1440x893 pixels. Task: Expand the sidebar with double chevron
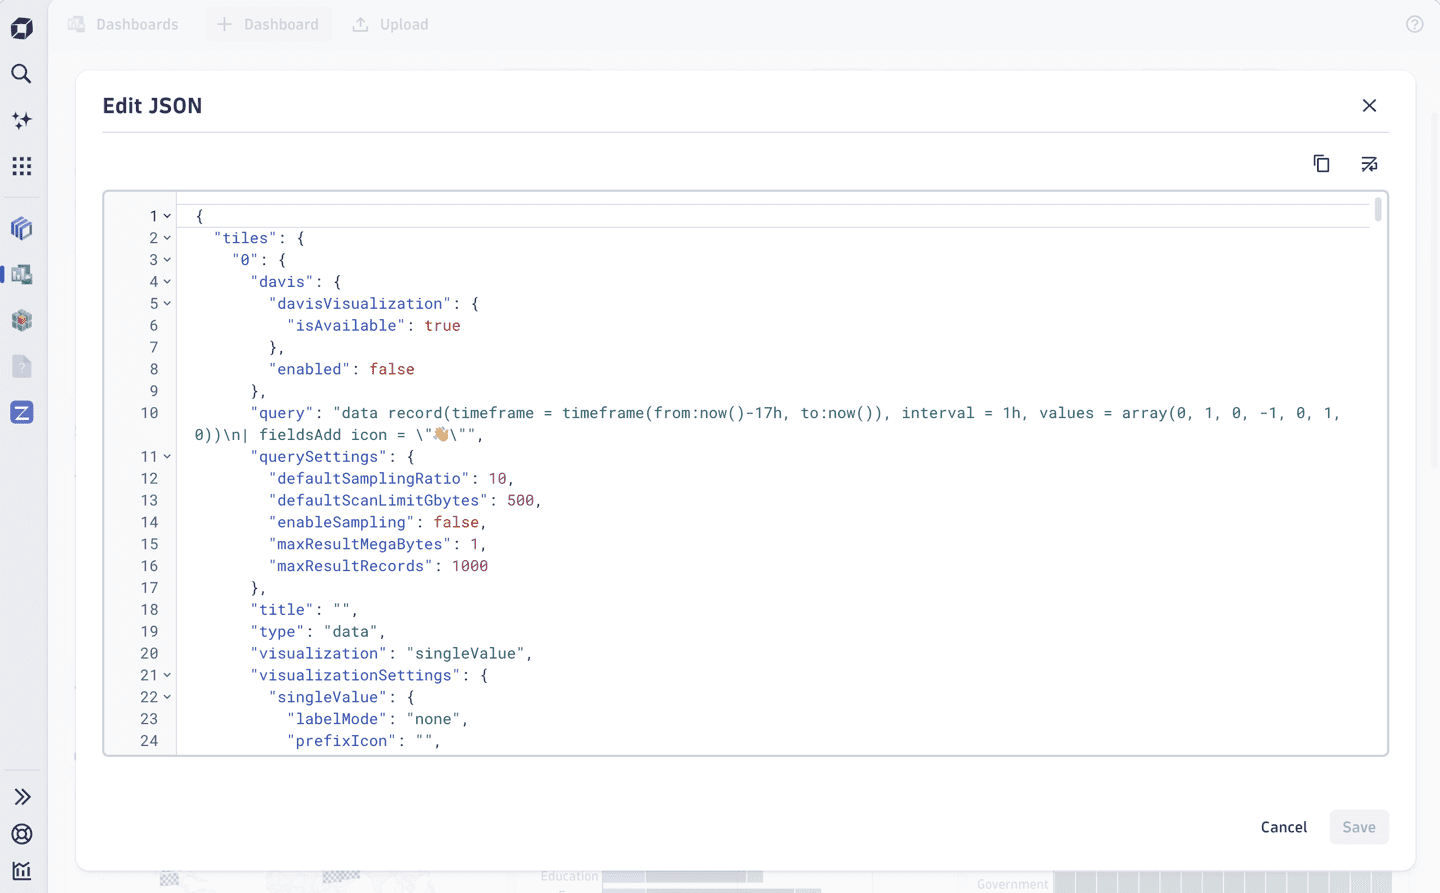pyautogui.click(x=22, y=797)
